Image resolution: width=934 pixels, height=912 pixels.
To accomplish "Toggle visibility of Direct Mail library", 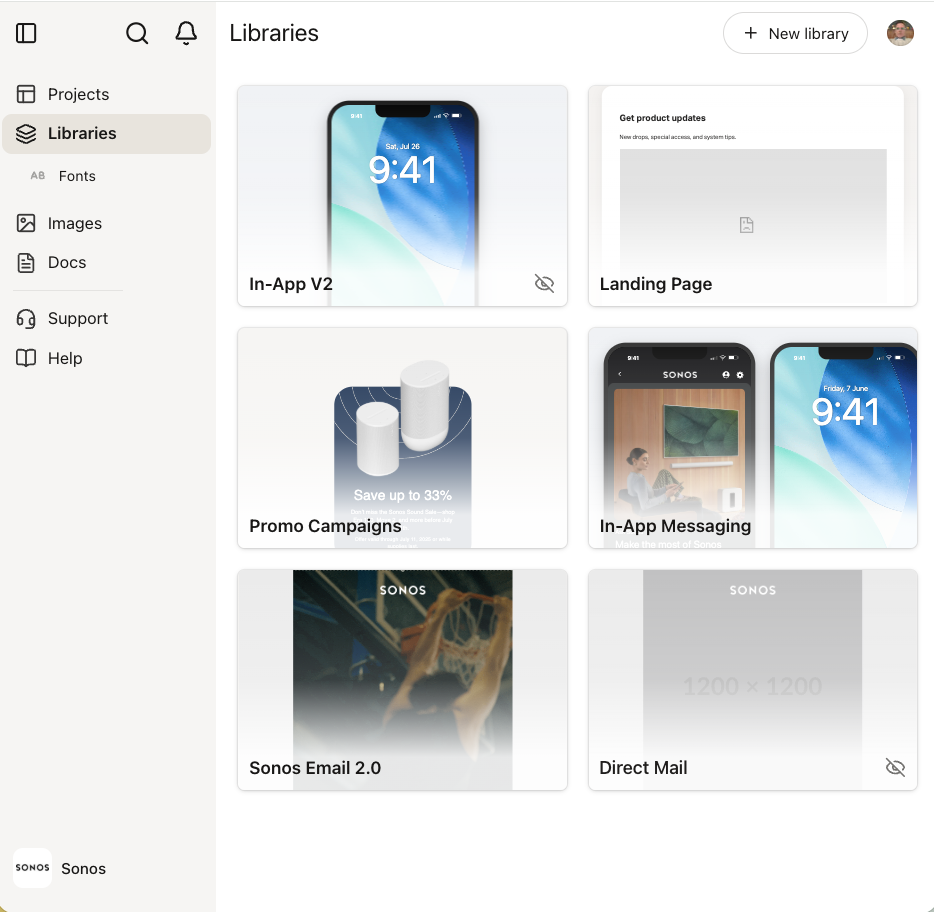I will (x=895, y=768).
